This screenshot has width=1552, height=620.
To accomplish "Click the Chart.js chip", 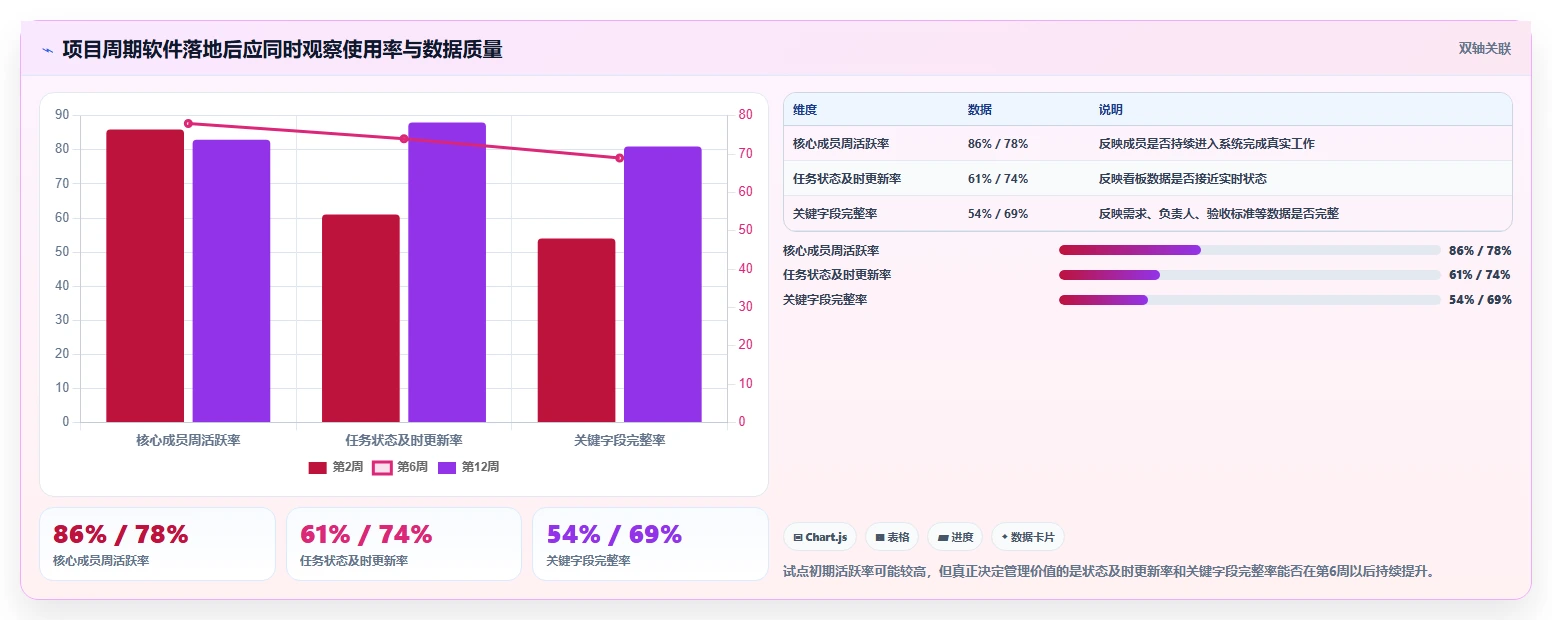I will [x=820, y=537].
